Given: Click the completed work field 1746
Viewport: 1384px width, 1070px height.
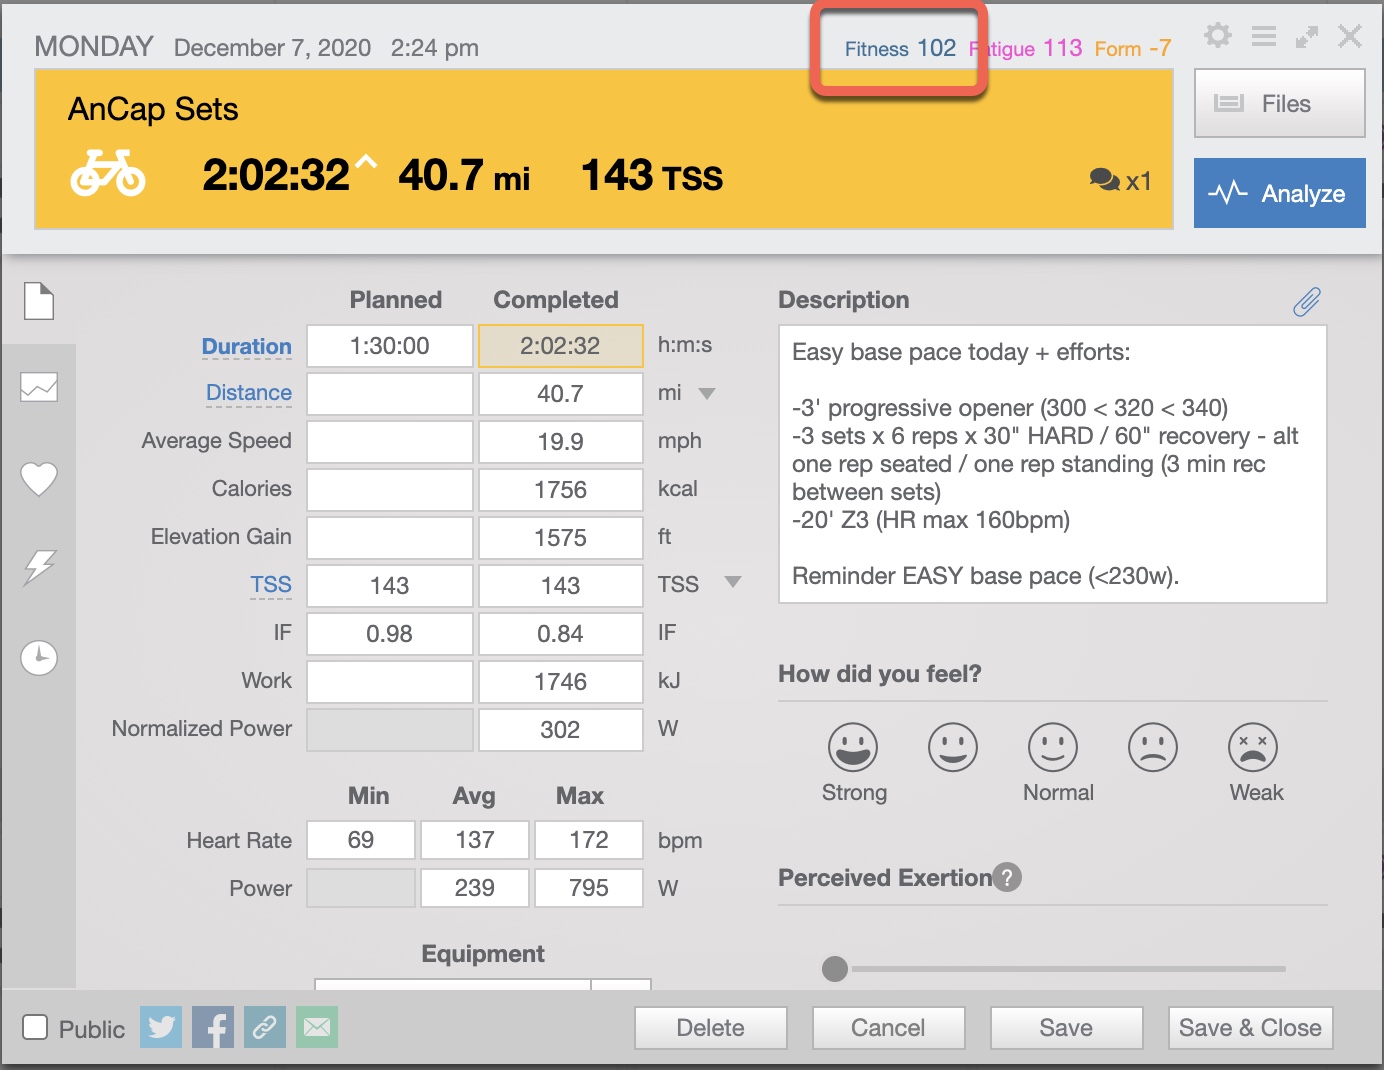Looking at the screenshot, I should 561,682.
